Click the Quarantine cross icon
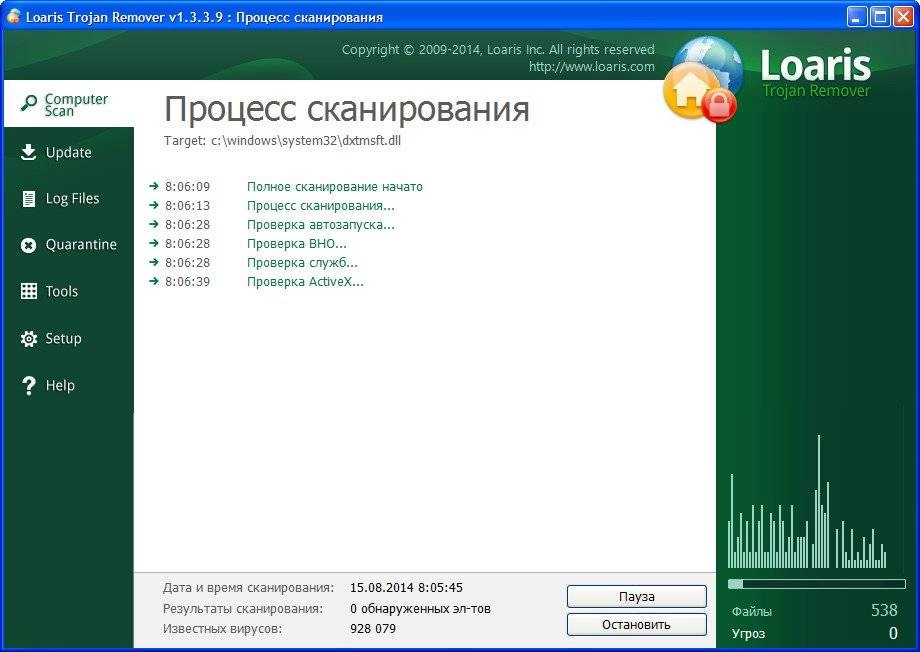Viewport: 920px width, 652px height. click(28, 245)
